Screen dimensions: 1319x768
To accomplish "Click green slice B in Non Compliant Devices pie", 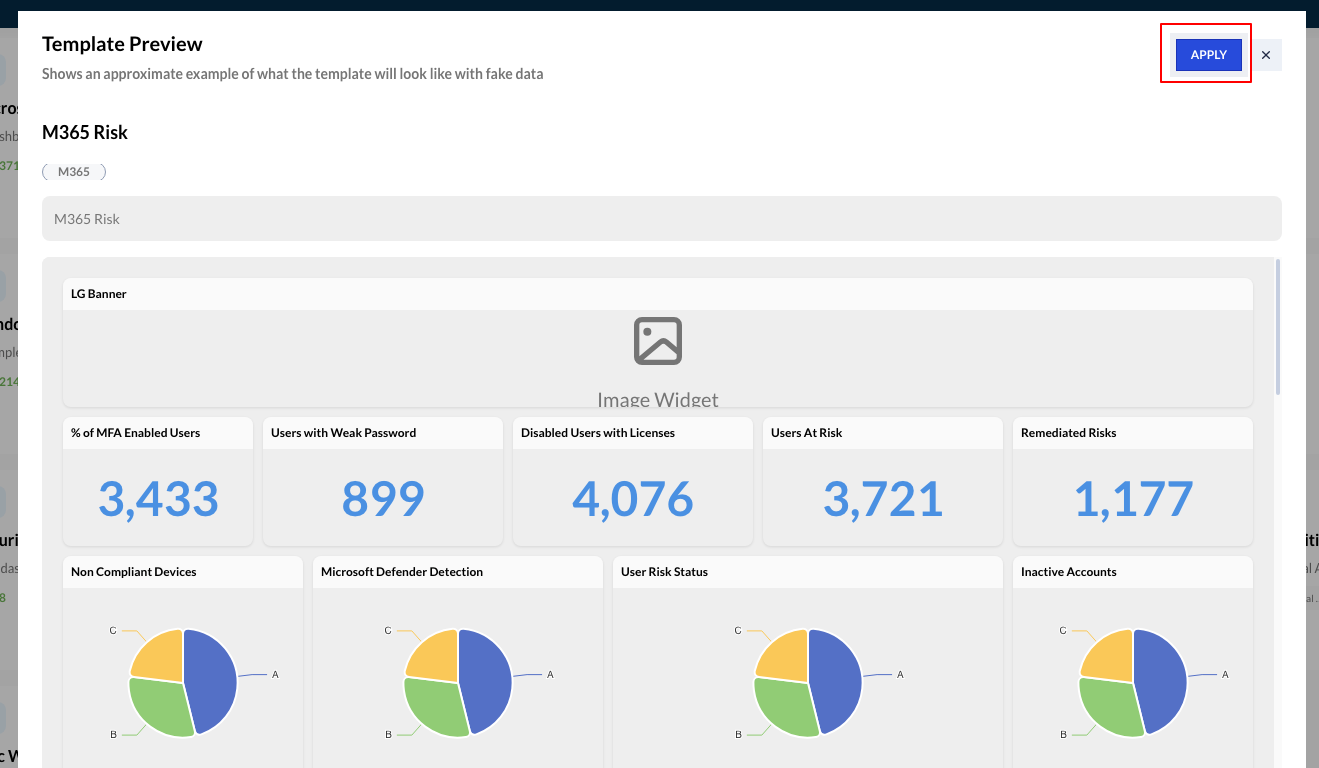I will pyautogui.click(x=157, y=706).
